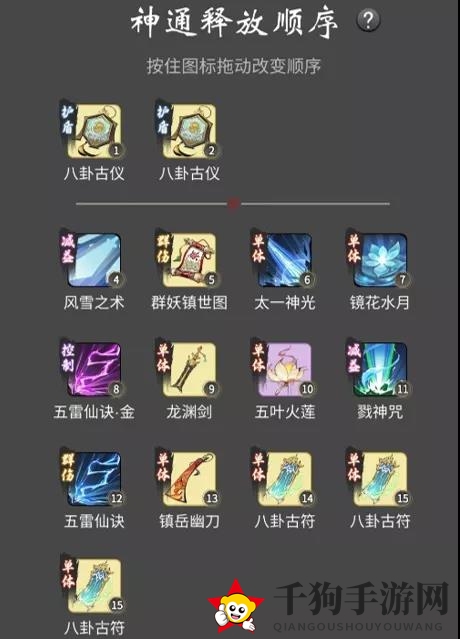Screen dimensions: 460x639
Task: Tap the 戮神咒 skill icon
Action: pyautogui.click(x=380, y=370)
